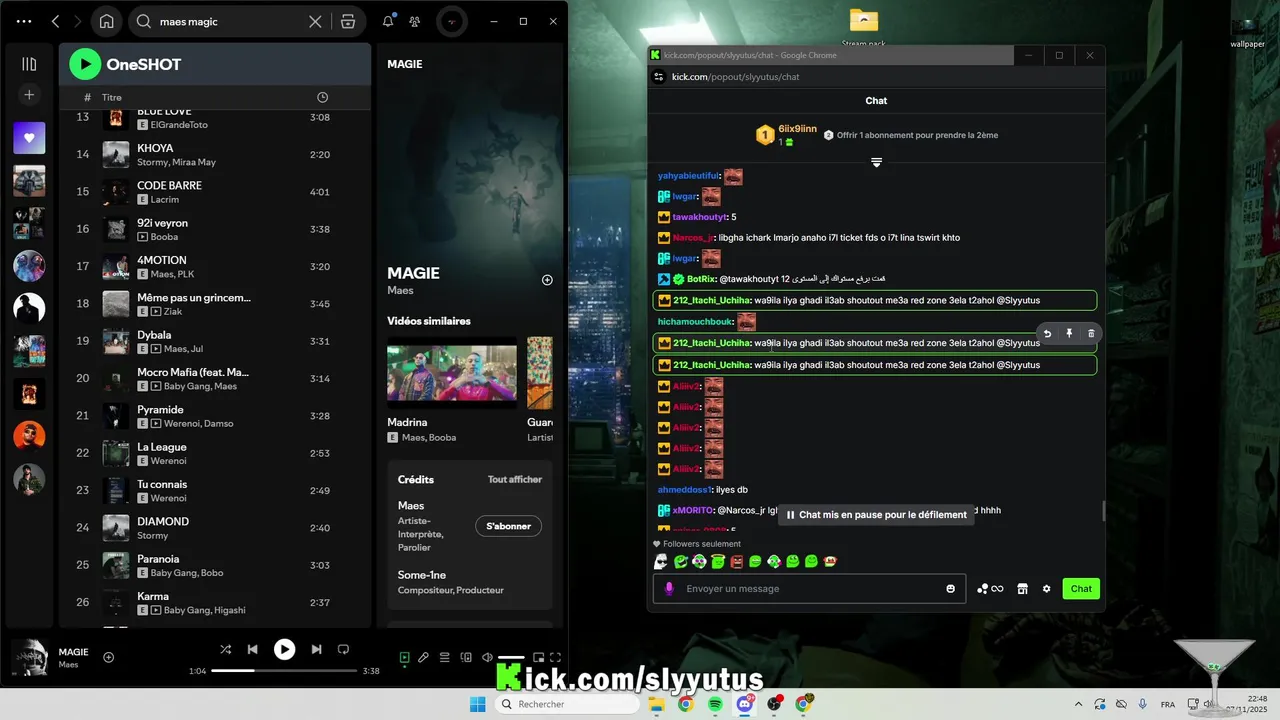Image resolution: width=1280 pixels, height=720 pixels.
Task: Add MAGIE to Liked Songs in player bar
Action: click(109, 657)
